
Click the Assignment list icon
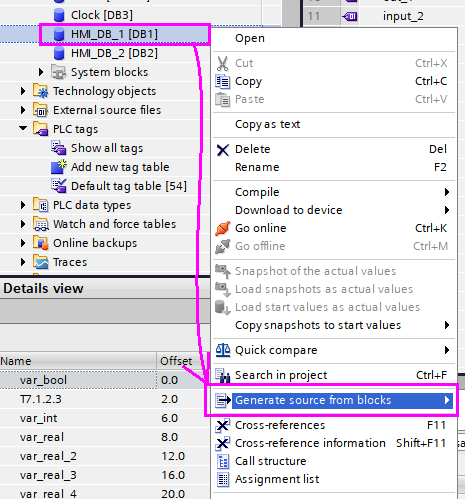click(223, 479)
